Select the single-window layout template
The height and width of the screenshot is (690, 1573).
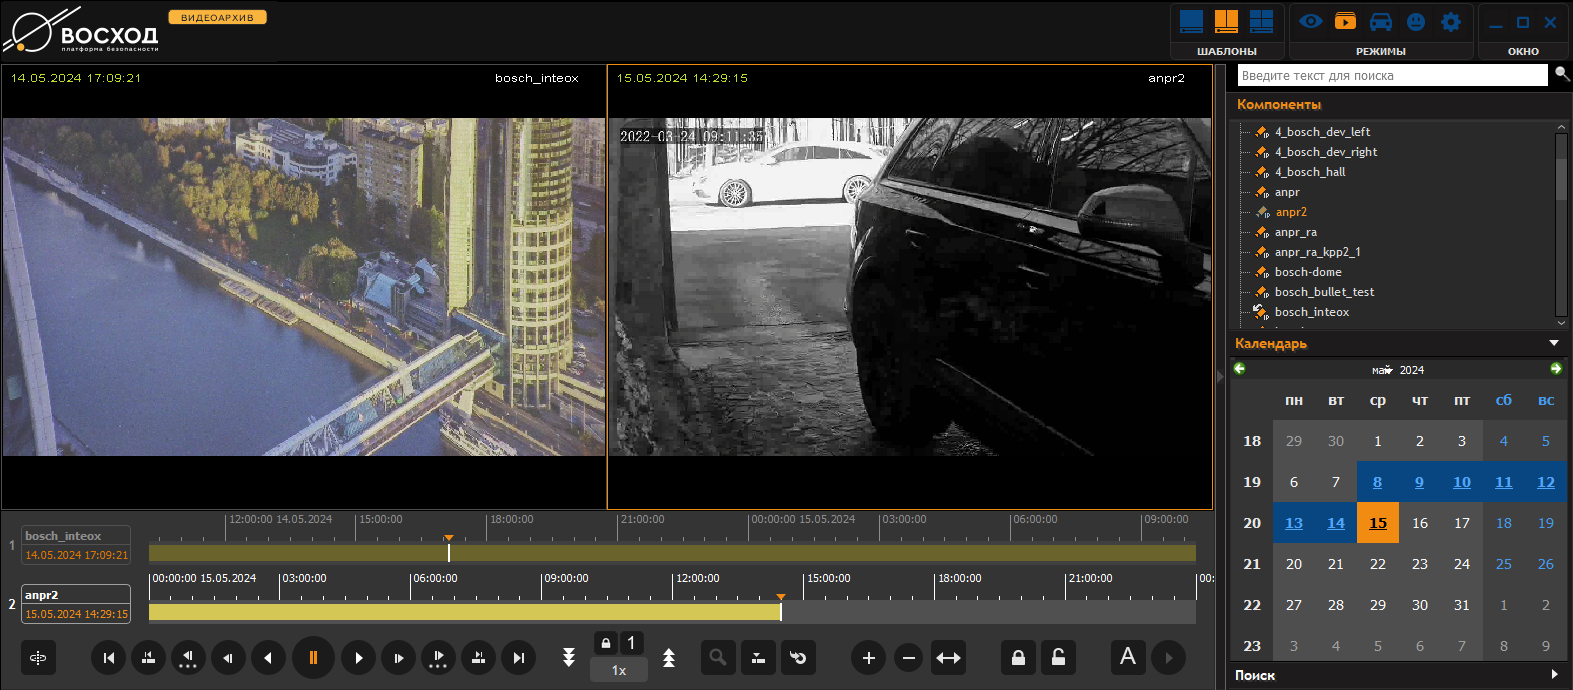tap(1191, 21)
